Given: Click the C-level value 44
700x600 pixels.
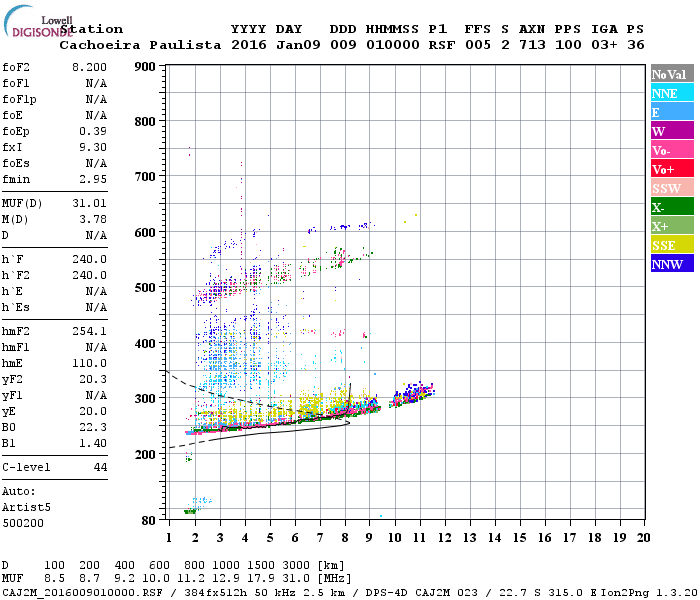Looking at the screenshot, I should pos(100,467).
